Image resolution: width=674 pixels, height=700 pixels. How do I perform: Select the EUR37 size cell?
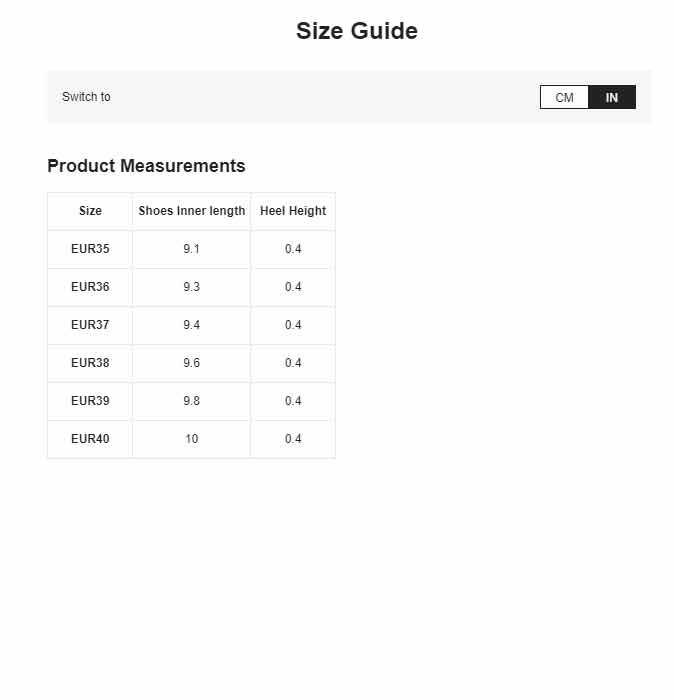pos(90,325)
